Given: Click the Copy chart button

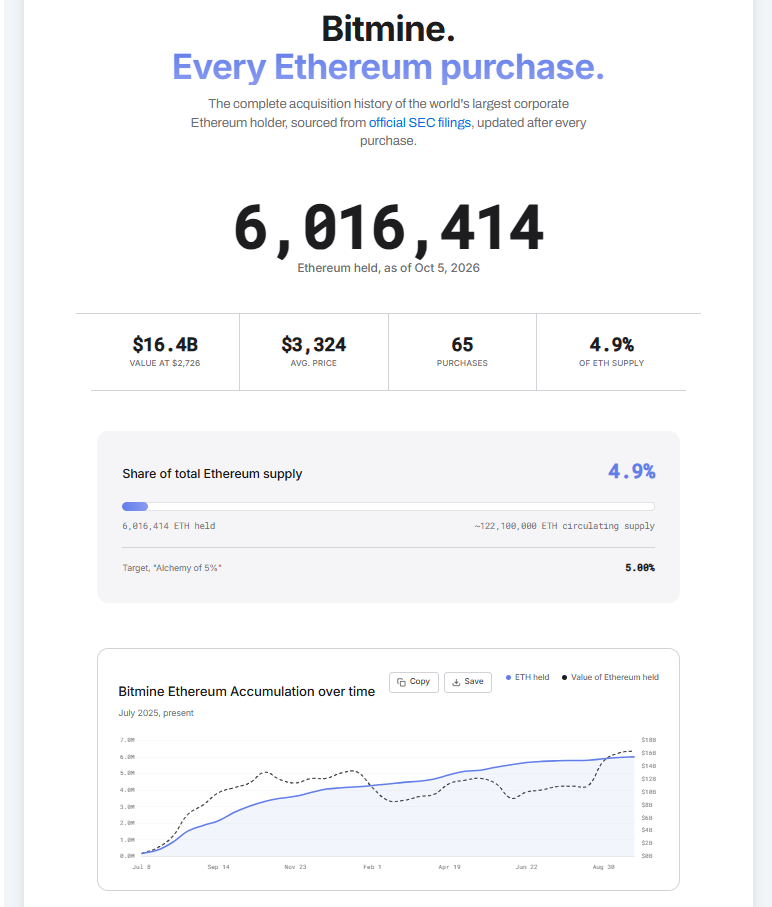Looking at the screenshot, I should coord(414,681).
